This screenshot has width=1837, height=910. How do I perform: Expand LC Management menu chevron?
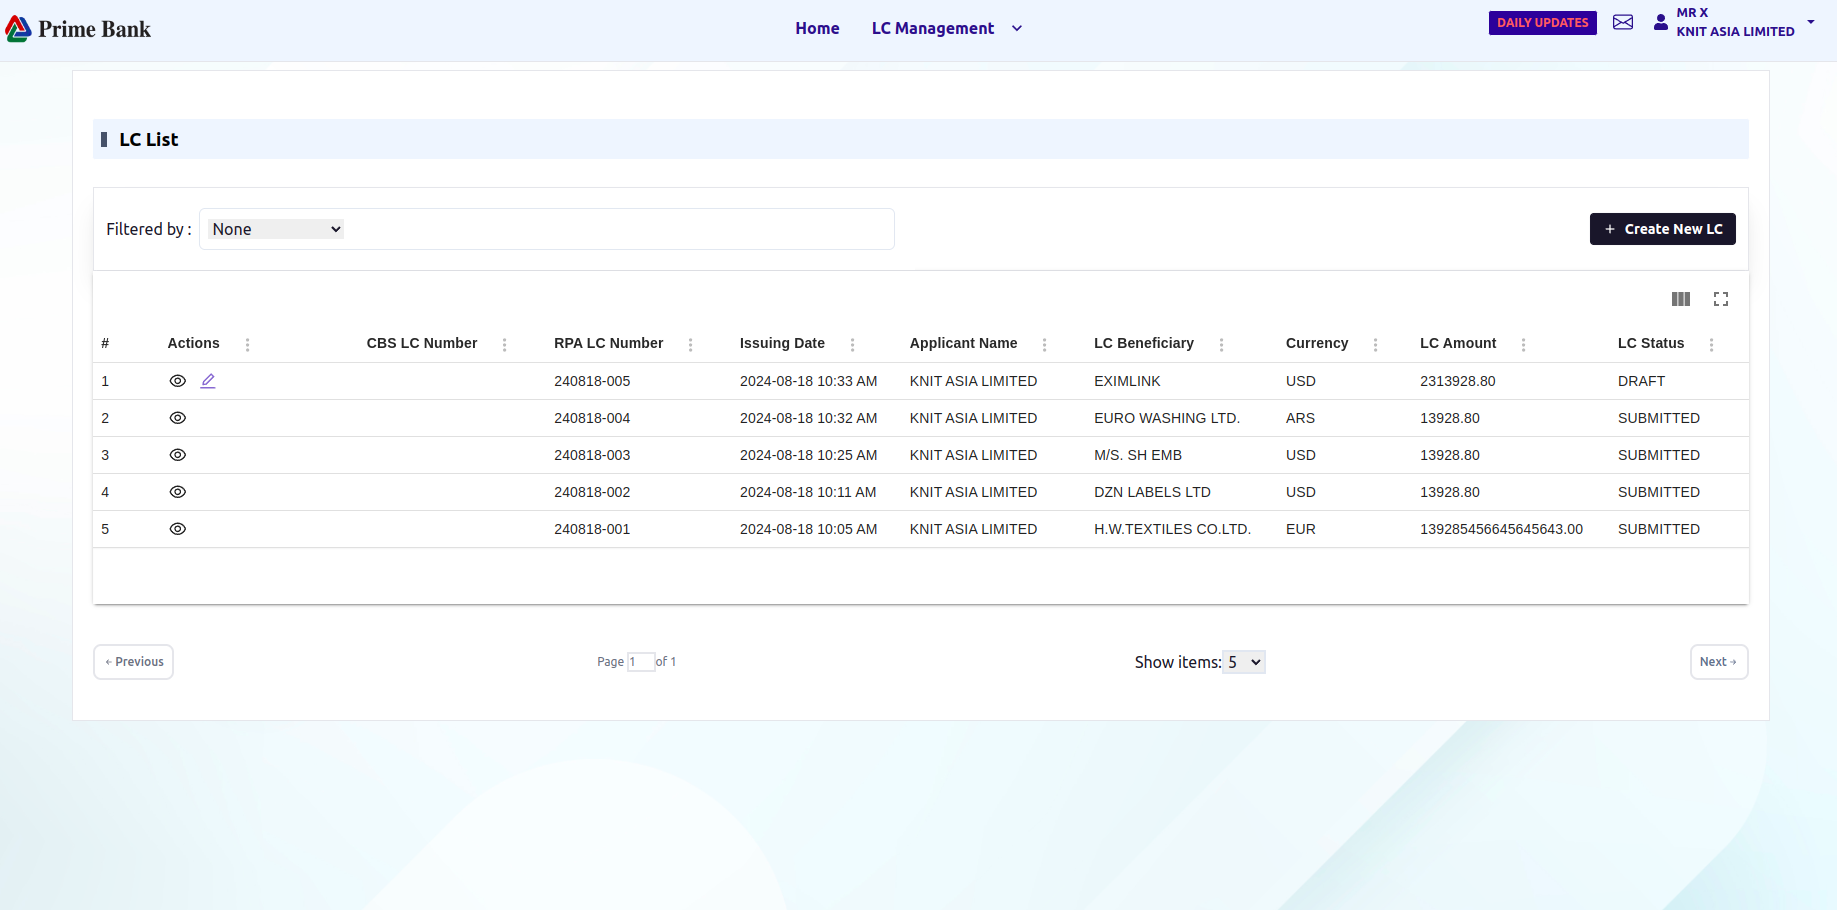[x=1017, y=28]
